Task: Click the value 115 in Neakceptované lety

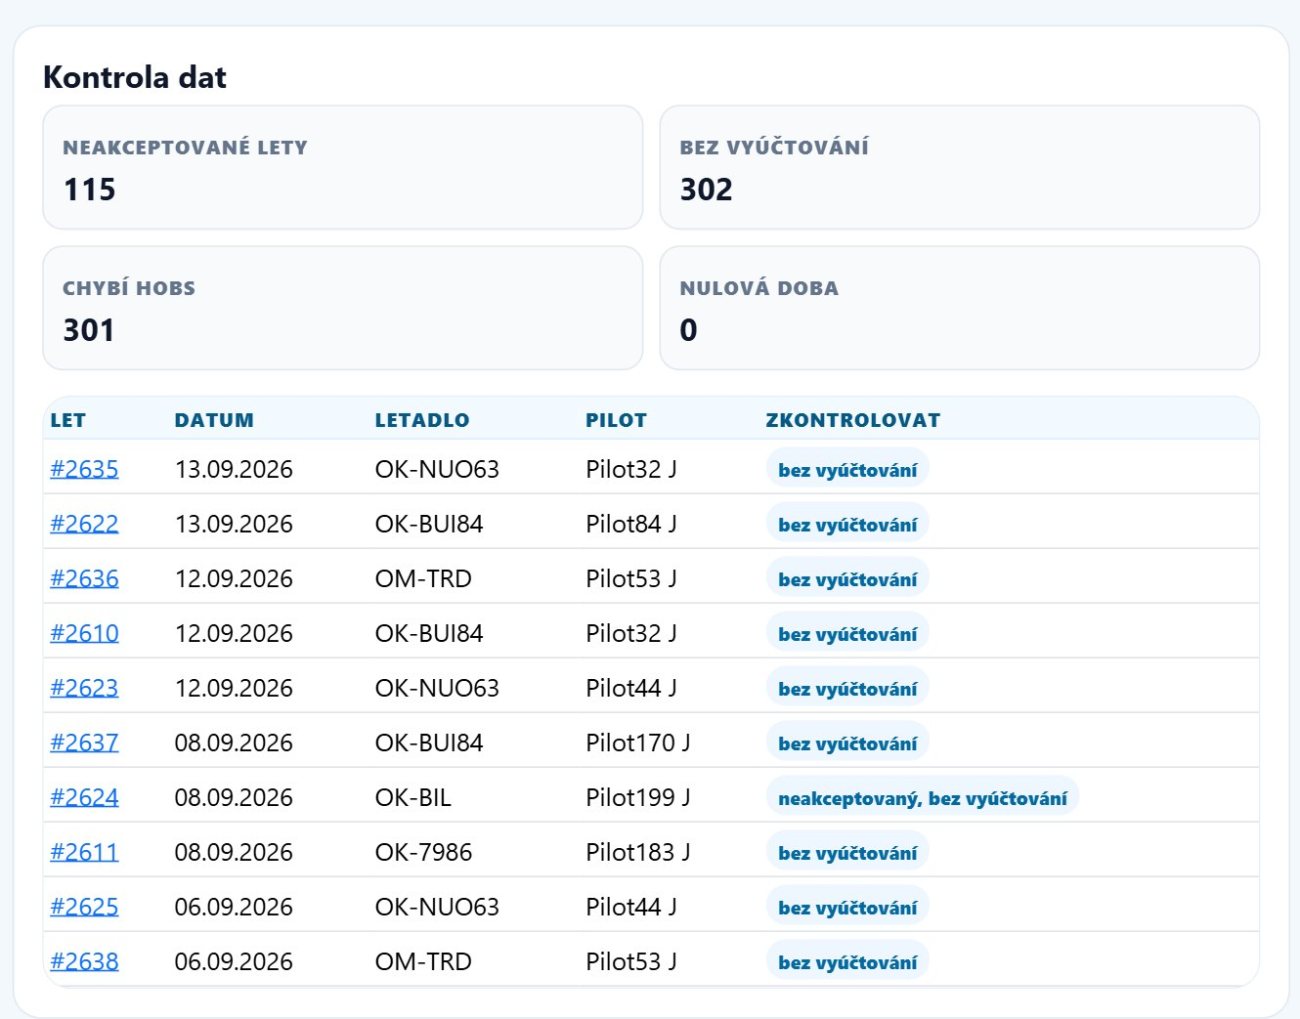Action: pos(90,189)
